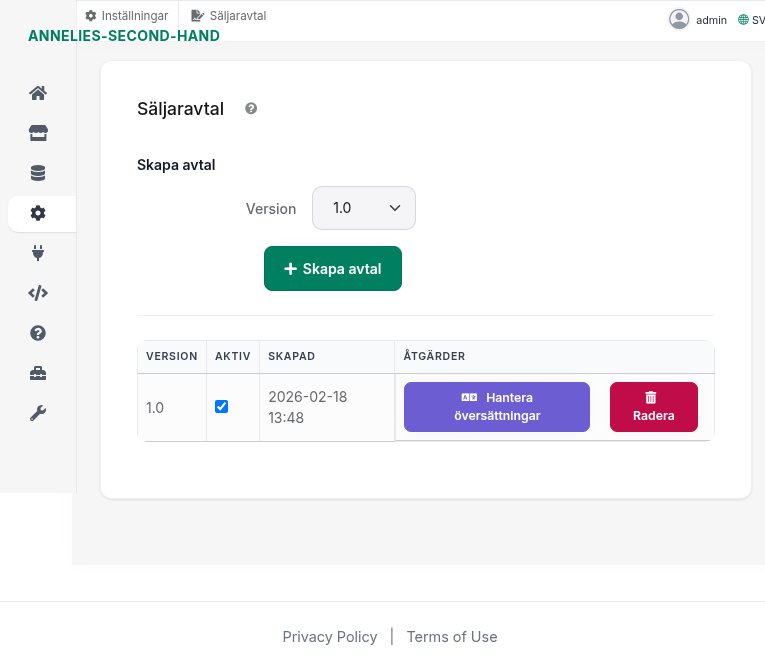Open the database icon in sidebar
This screenshot has height=672, width=765.
pyautogui.click(x=38, y=173)
